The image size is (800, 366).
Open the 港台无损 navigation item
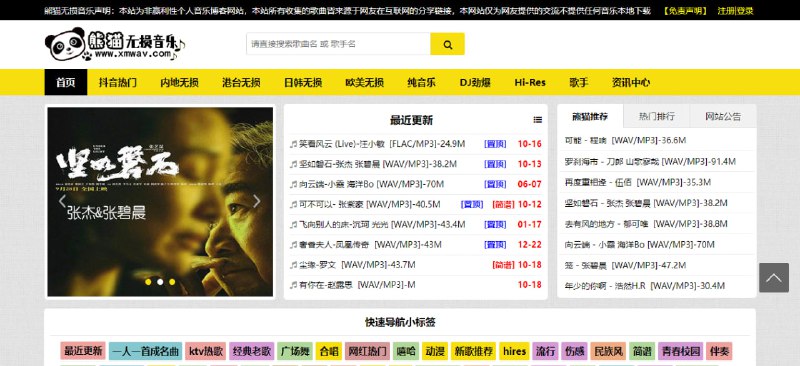(x=241, y=82)
